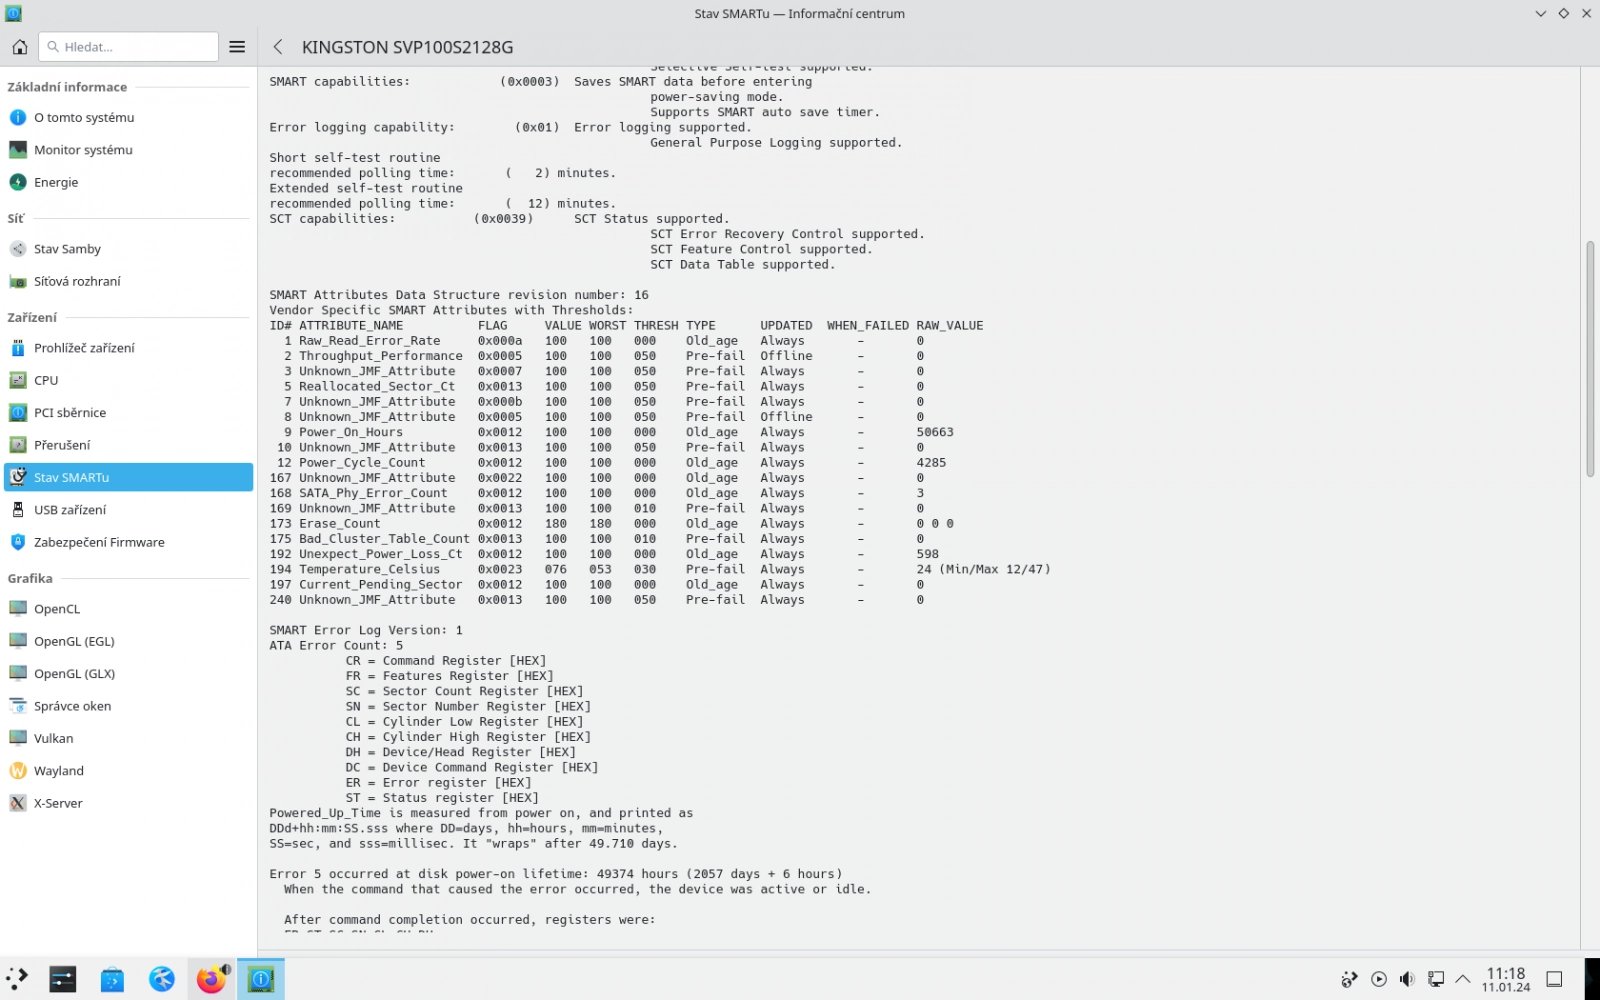Open Prohlížeč zařízení device viewer

(128, 348)
